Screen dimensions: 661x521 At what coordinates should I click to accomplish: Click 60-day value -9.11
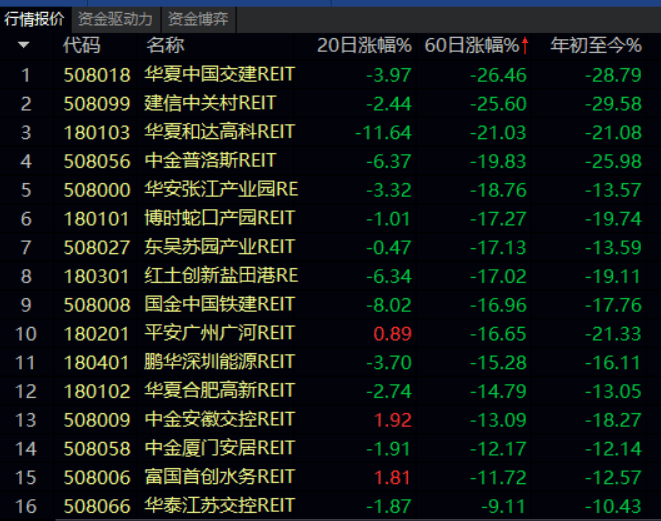(x=503, y=506)
